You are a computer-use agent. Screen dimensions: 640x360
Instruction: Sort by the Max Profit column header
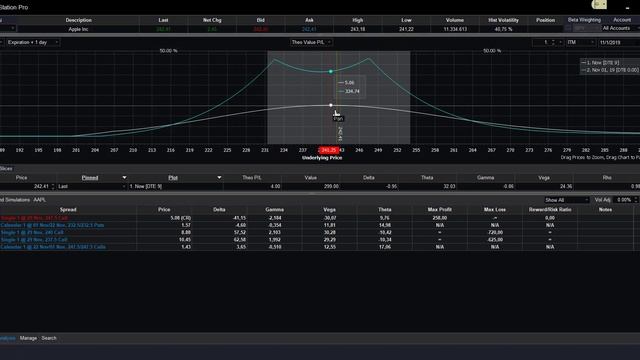click(x=440, y=210)
